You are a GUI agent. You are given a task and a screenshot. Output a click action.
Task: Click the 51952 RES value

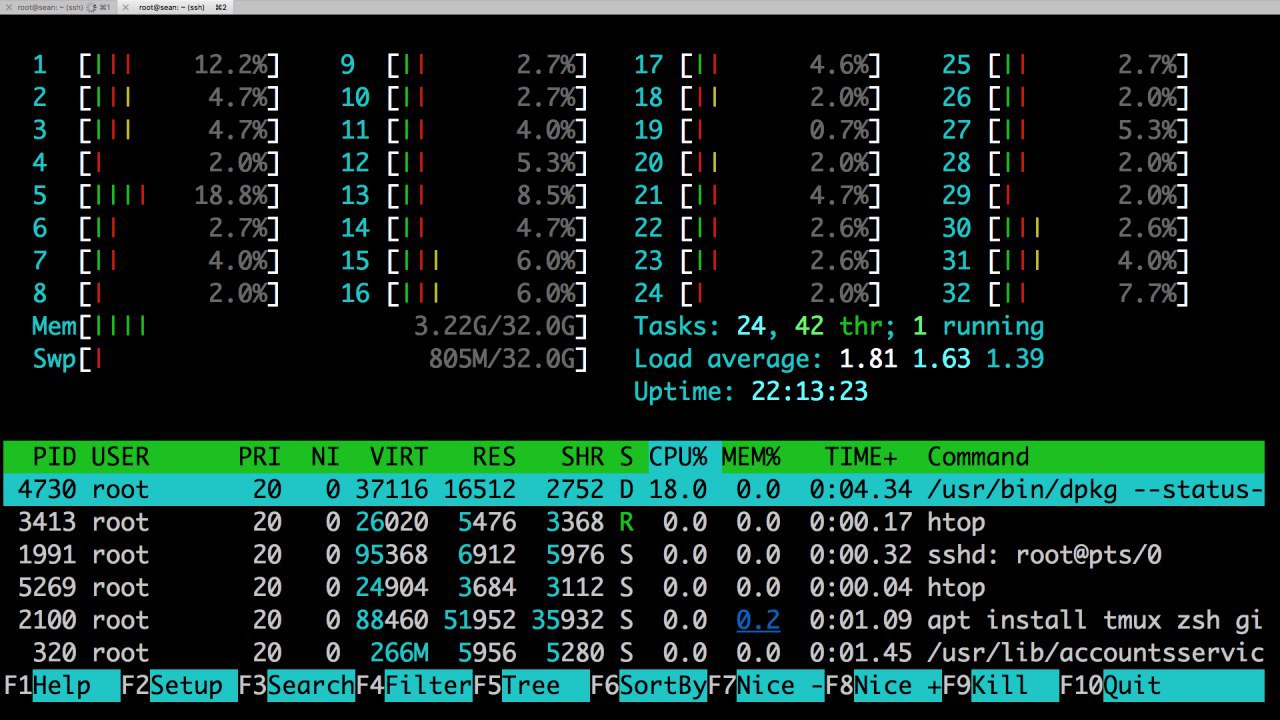(479, 620)
